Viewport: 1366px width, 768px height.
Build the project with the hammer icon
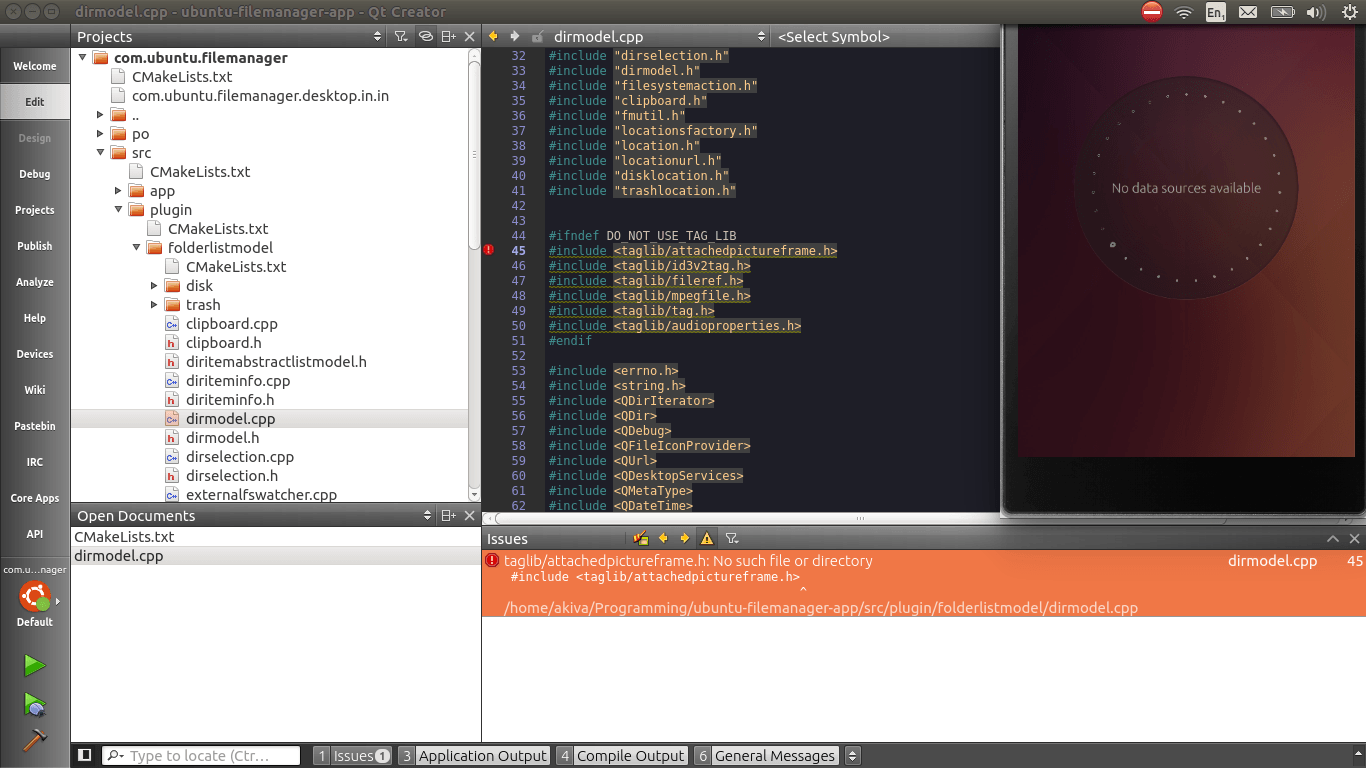[x=34, y=740]
